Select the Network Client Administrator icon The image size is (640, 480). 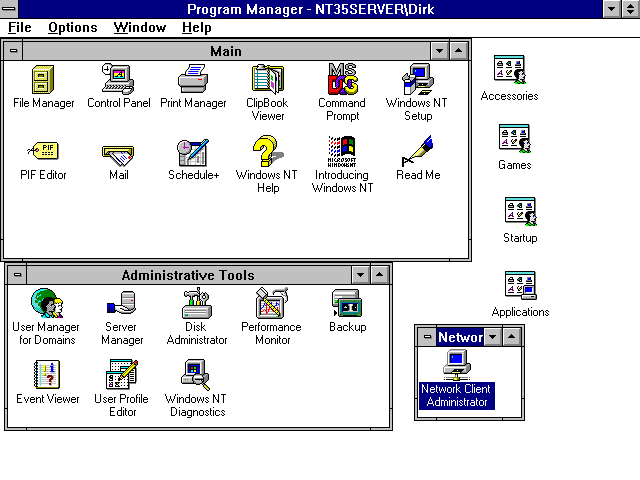pos(457,366)
